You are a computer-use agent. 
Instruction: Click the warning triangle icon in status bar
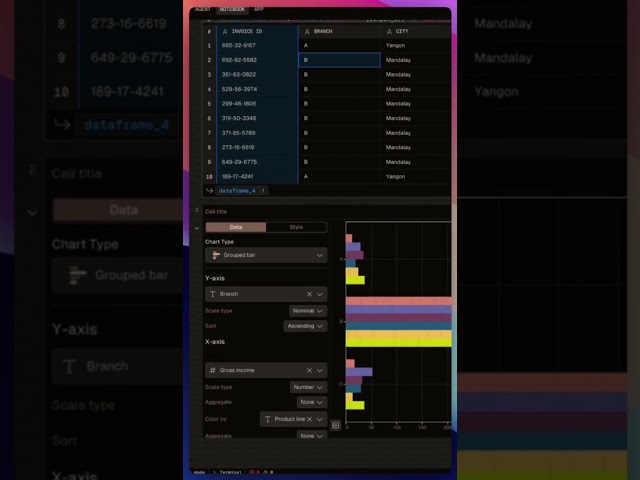pos(265,472)
